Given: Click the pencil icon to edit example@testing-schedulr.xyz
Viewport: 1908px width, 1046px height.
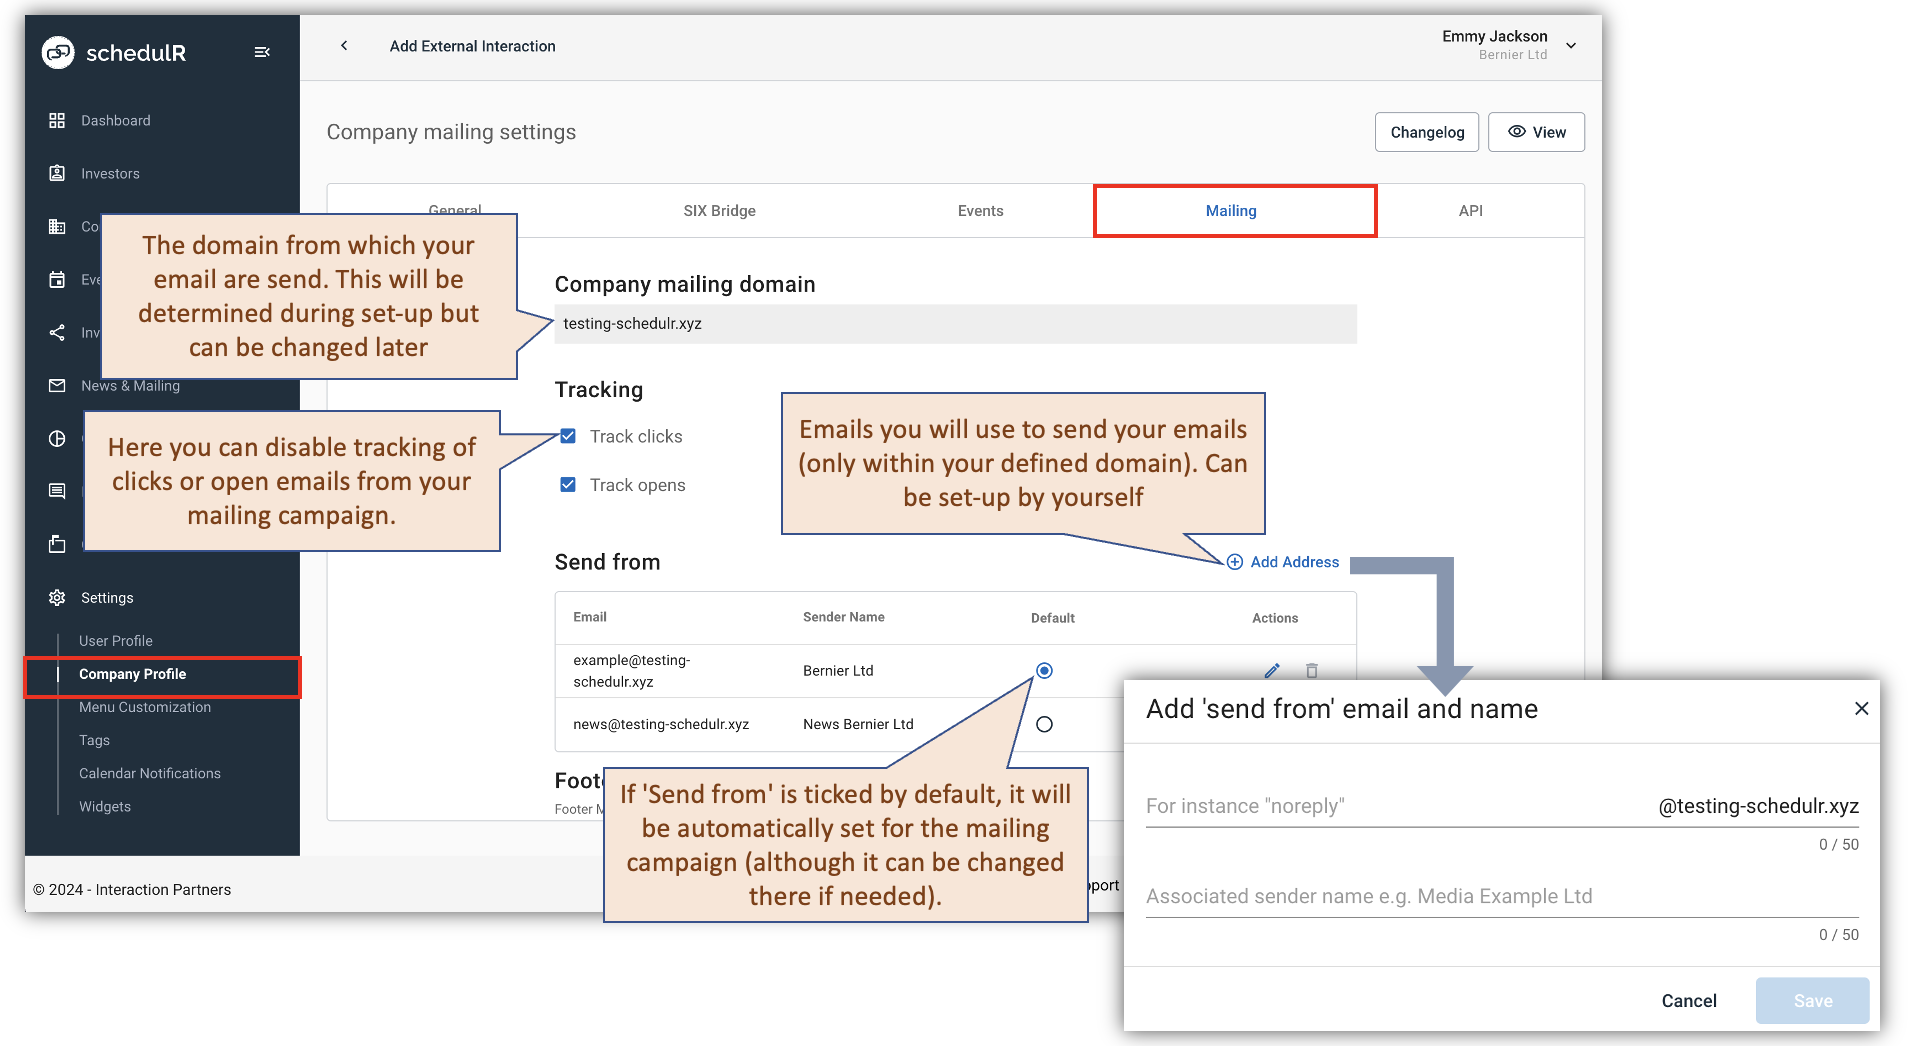Looking at the screenshot, I should [1271, 671].
